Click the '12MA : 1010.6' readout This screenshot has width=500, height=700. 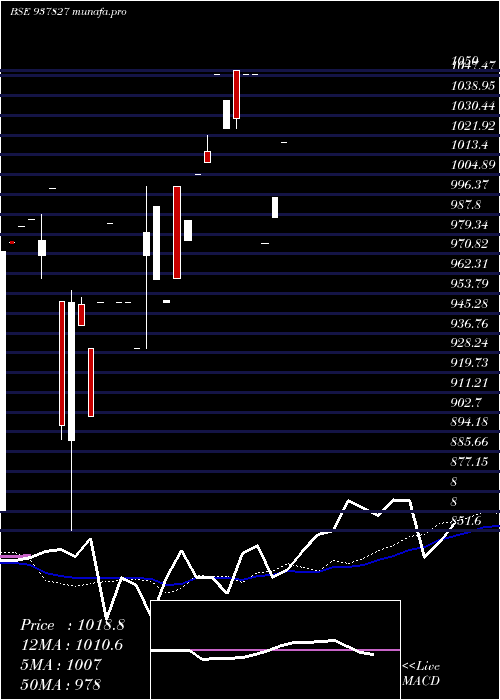point(72,645)
